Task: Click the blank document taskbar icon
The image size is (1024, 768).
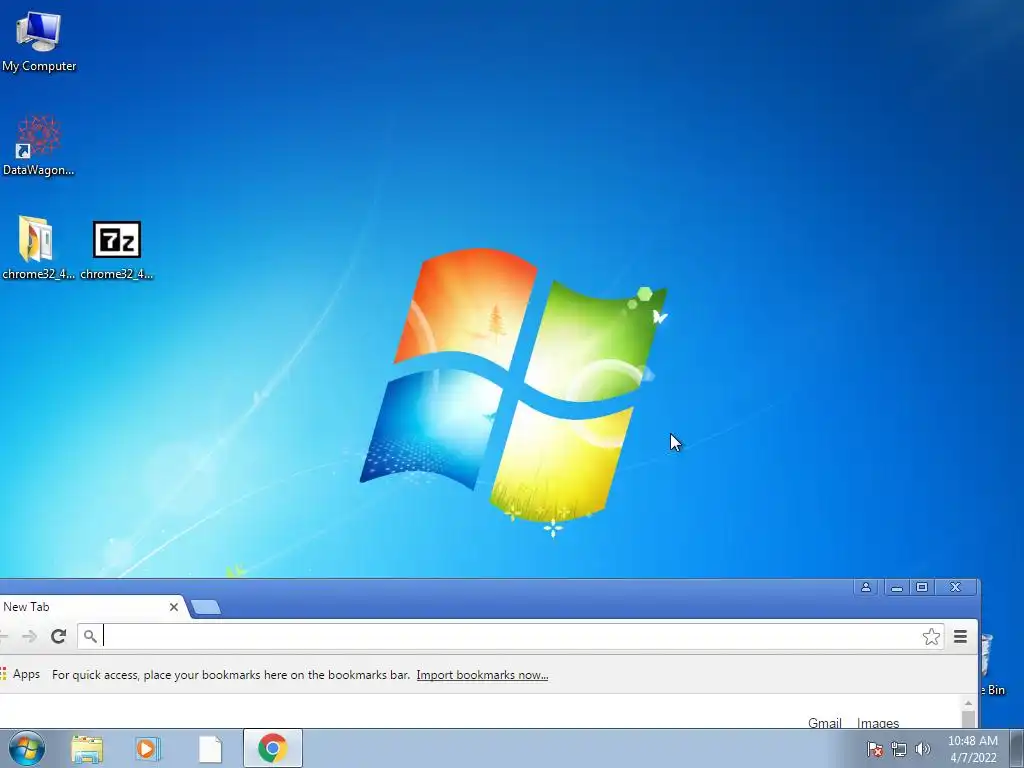Action: click(x=210, y=749)
